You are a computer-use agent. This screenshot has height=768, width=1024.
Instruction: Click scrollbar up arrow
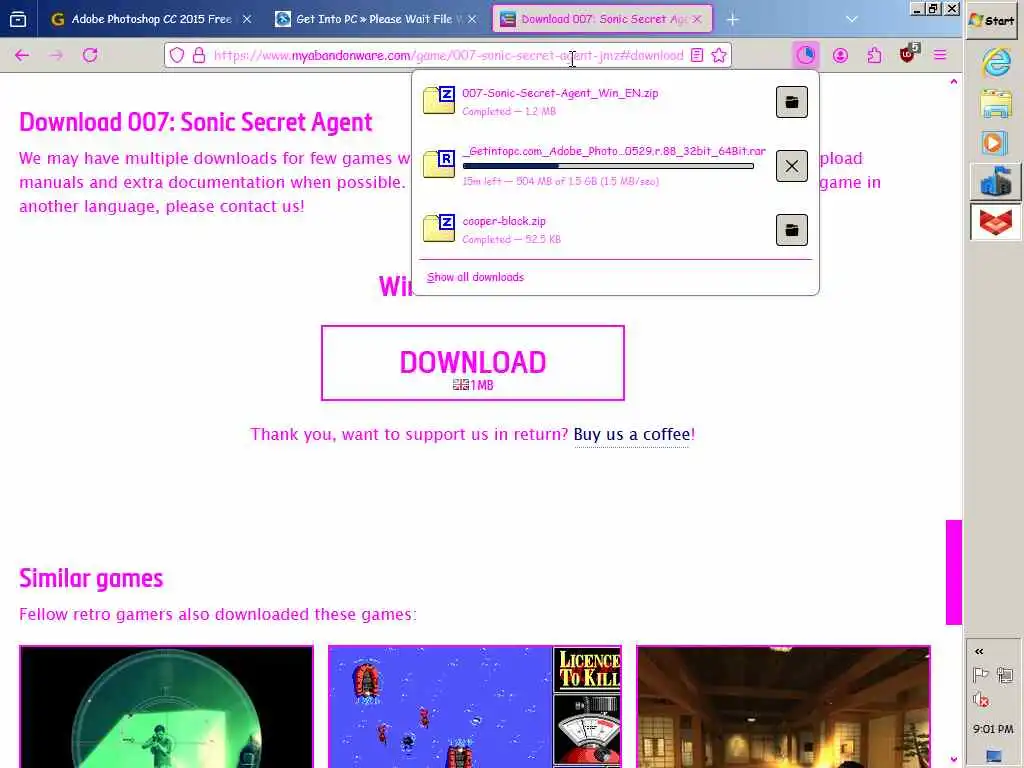point(953,82)
